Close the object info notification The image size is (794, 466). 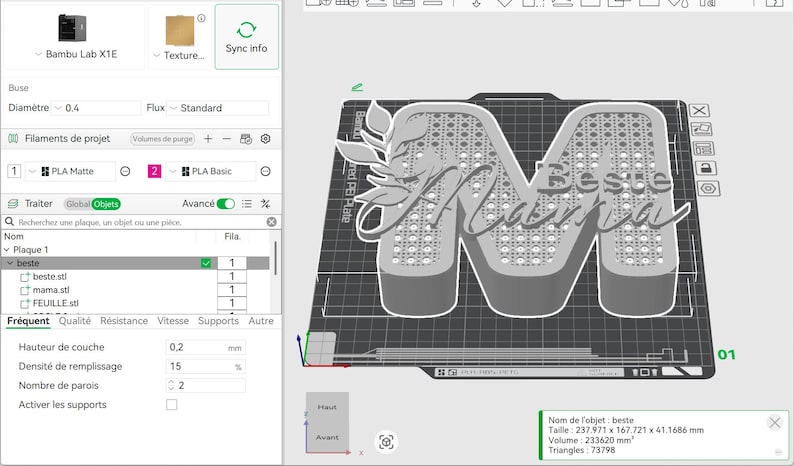[x=775, y=422]
